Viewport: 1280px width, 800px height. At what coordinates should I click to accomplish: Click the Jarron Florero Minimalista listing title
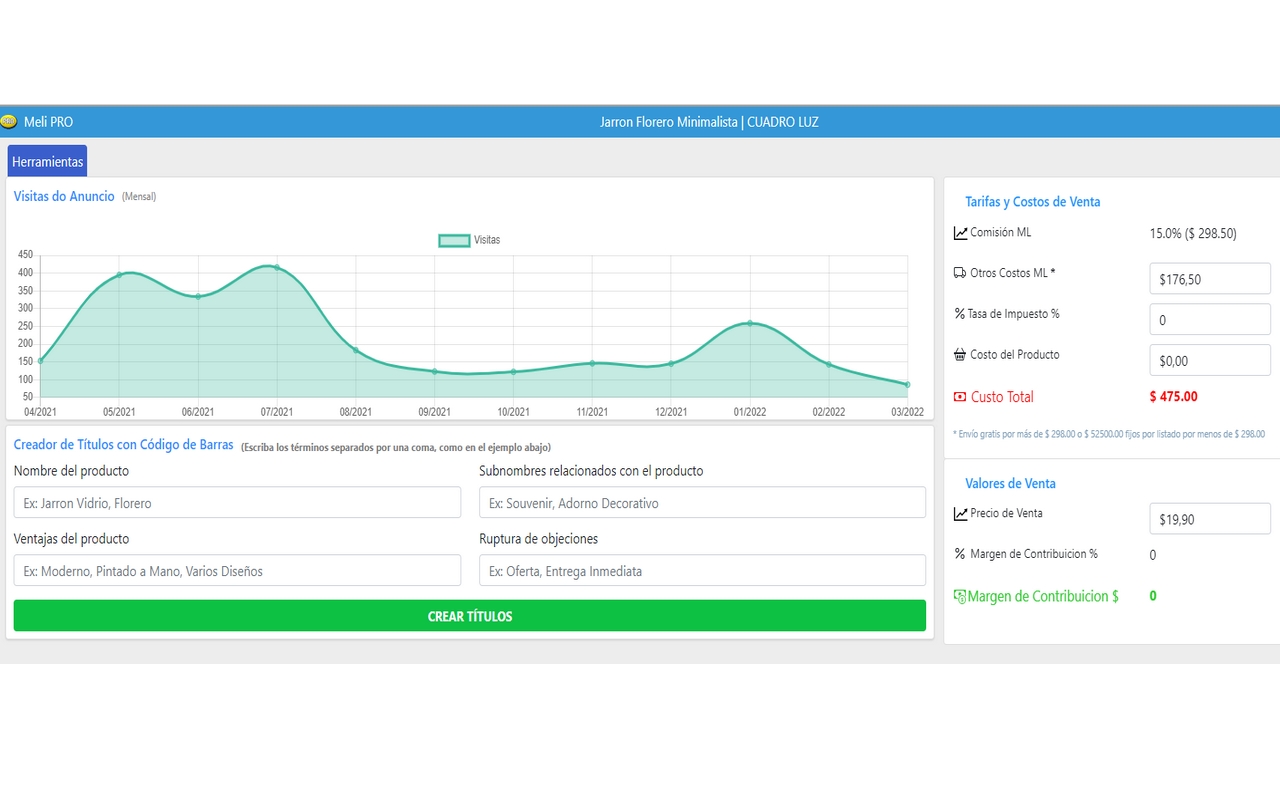(709, 122)
